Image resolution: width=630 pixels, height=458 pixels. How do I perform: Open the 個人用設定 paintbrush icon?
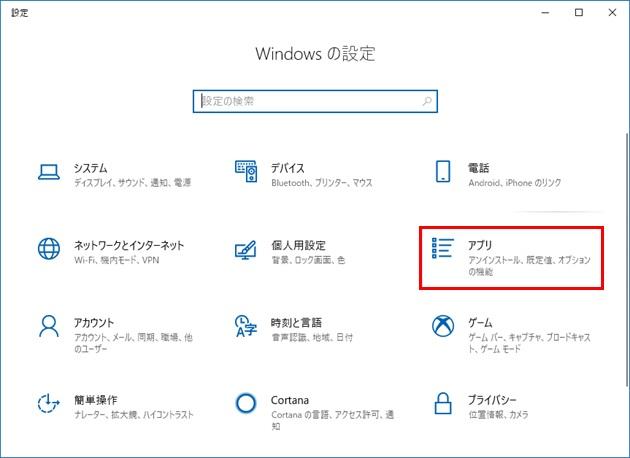245,250
